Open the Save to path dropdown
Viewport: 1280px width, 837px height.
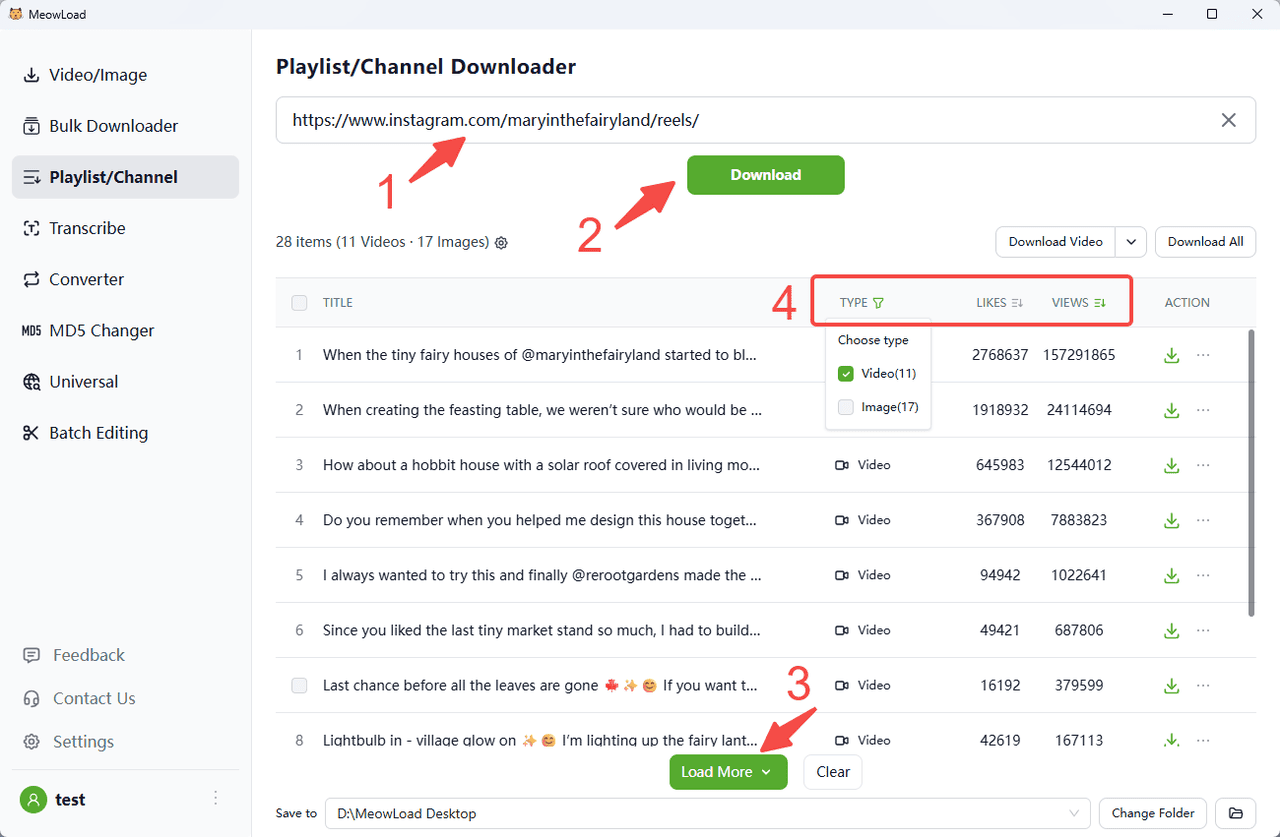point(1076,813)
